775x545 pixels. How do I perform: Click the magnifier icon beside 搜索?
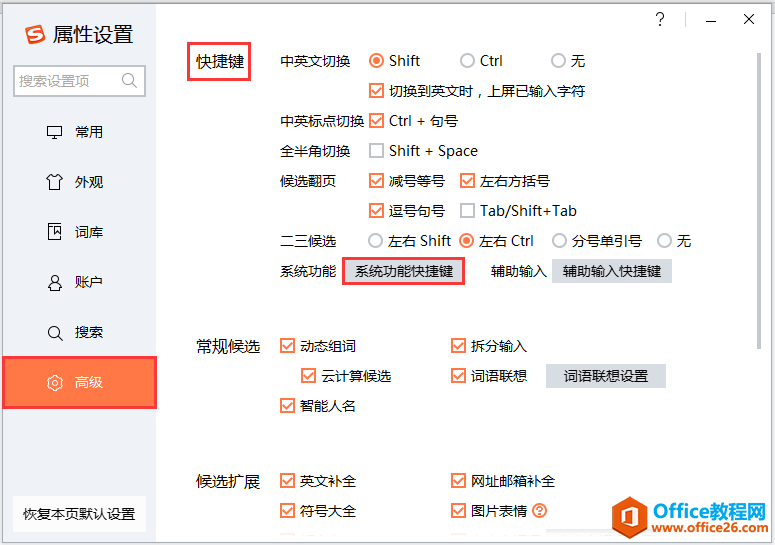(54, 333)
